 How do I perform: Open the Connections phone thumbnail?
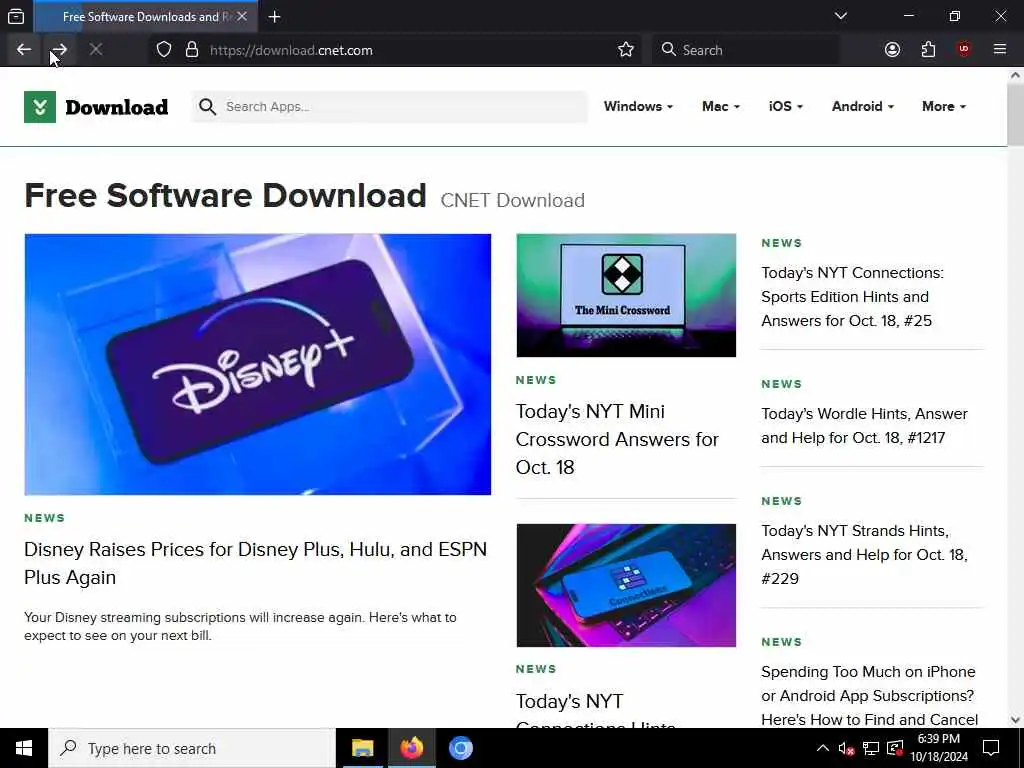626,585
